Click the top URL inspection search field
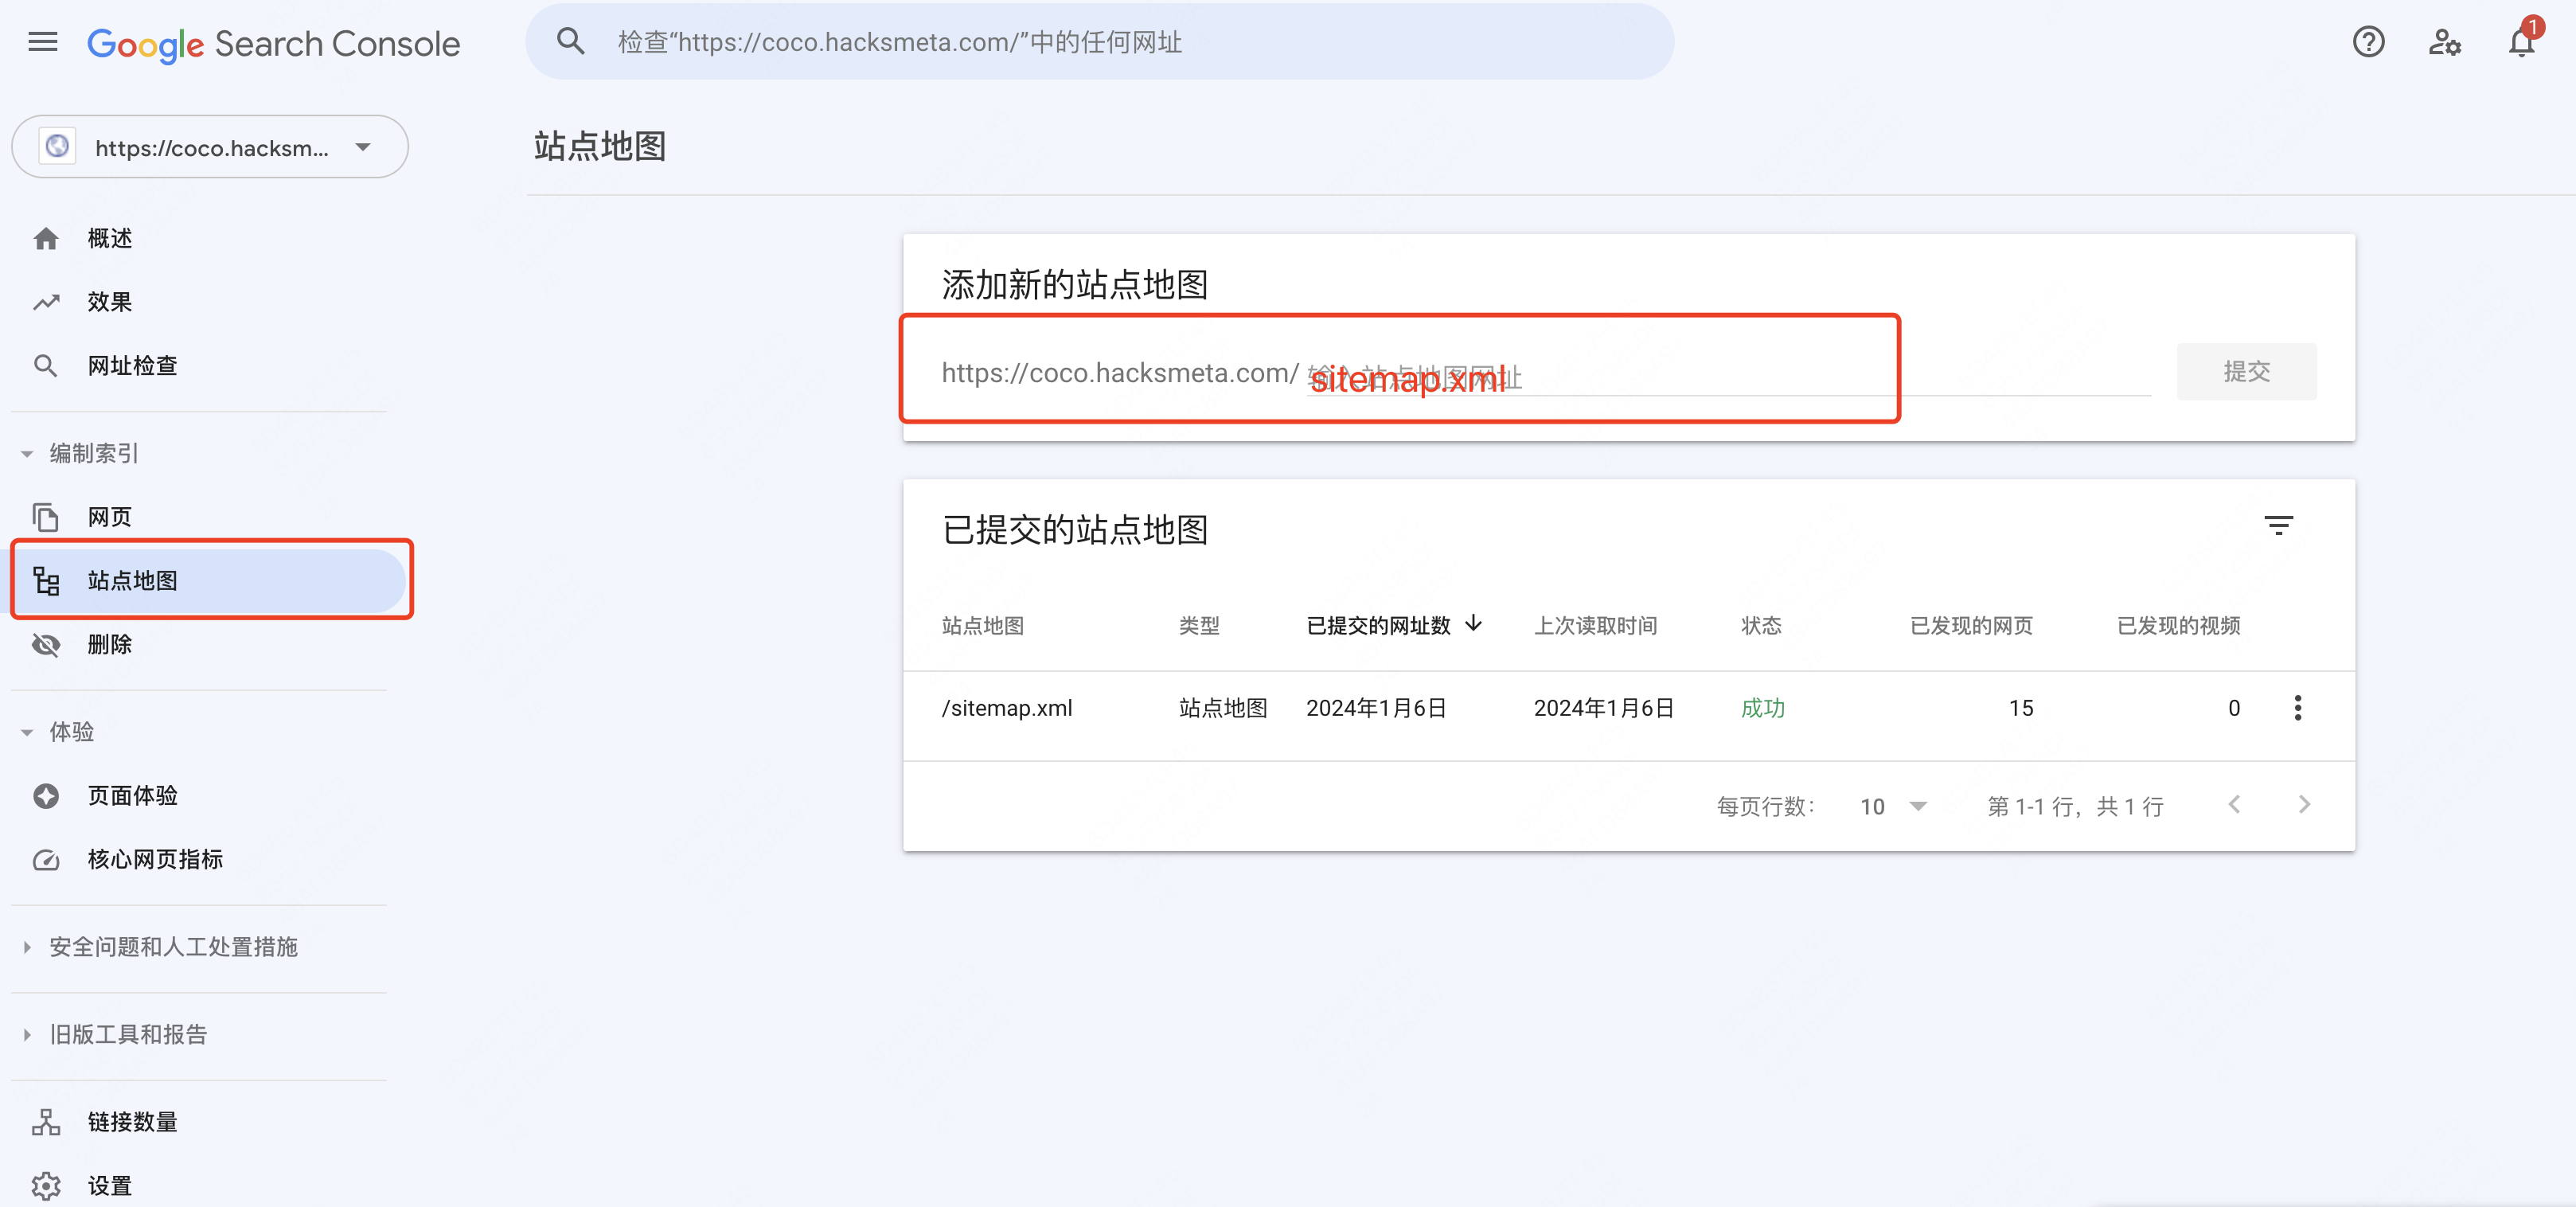 (1100, 42)
